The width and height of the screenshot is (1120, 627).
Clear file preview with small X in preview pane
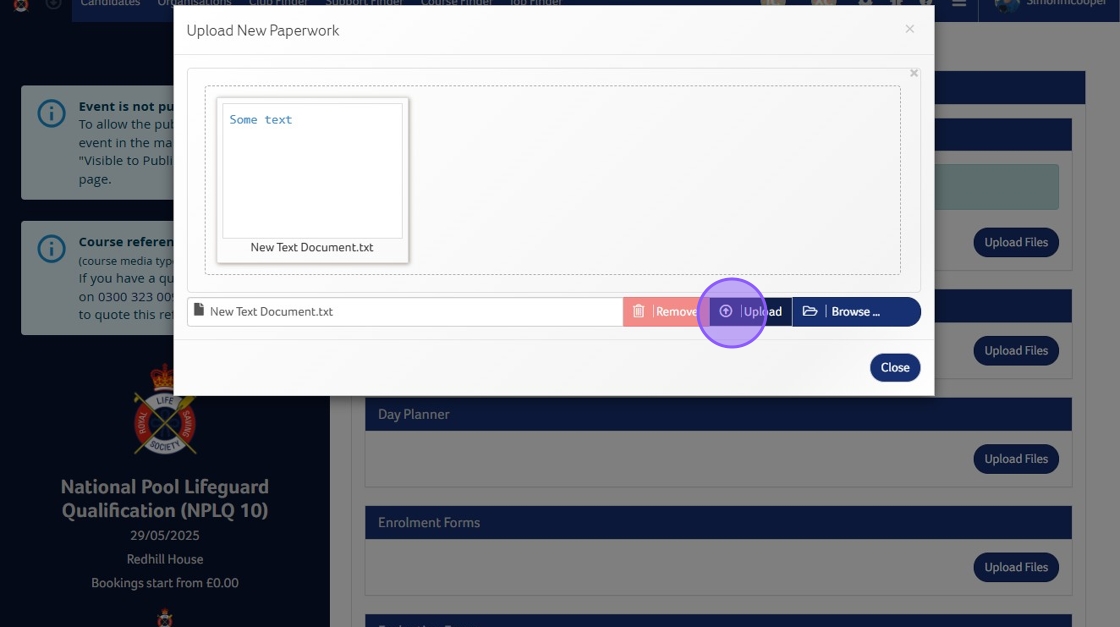point(914,74)
